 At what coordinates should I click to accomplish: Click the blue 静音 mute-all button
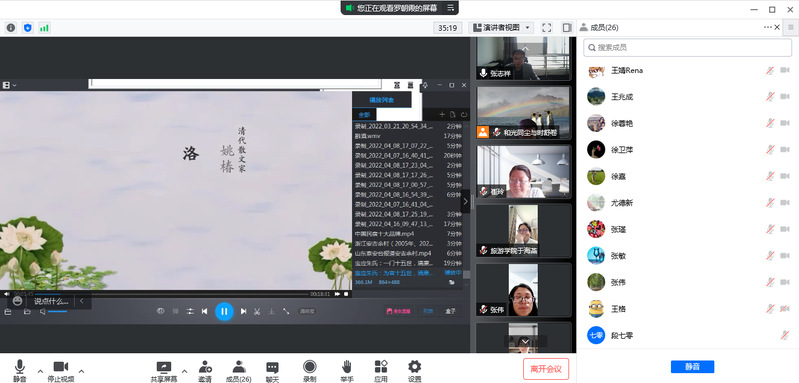coord(692,367)
